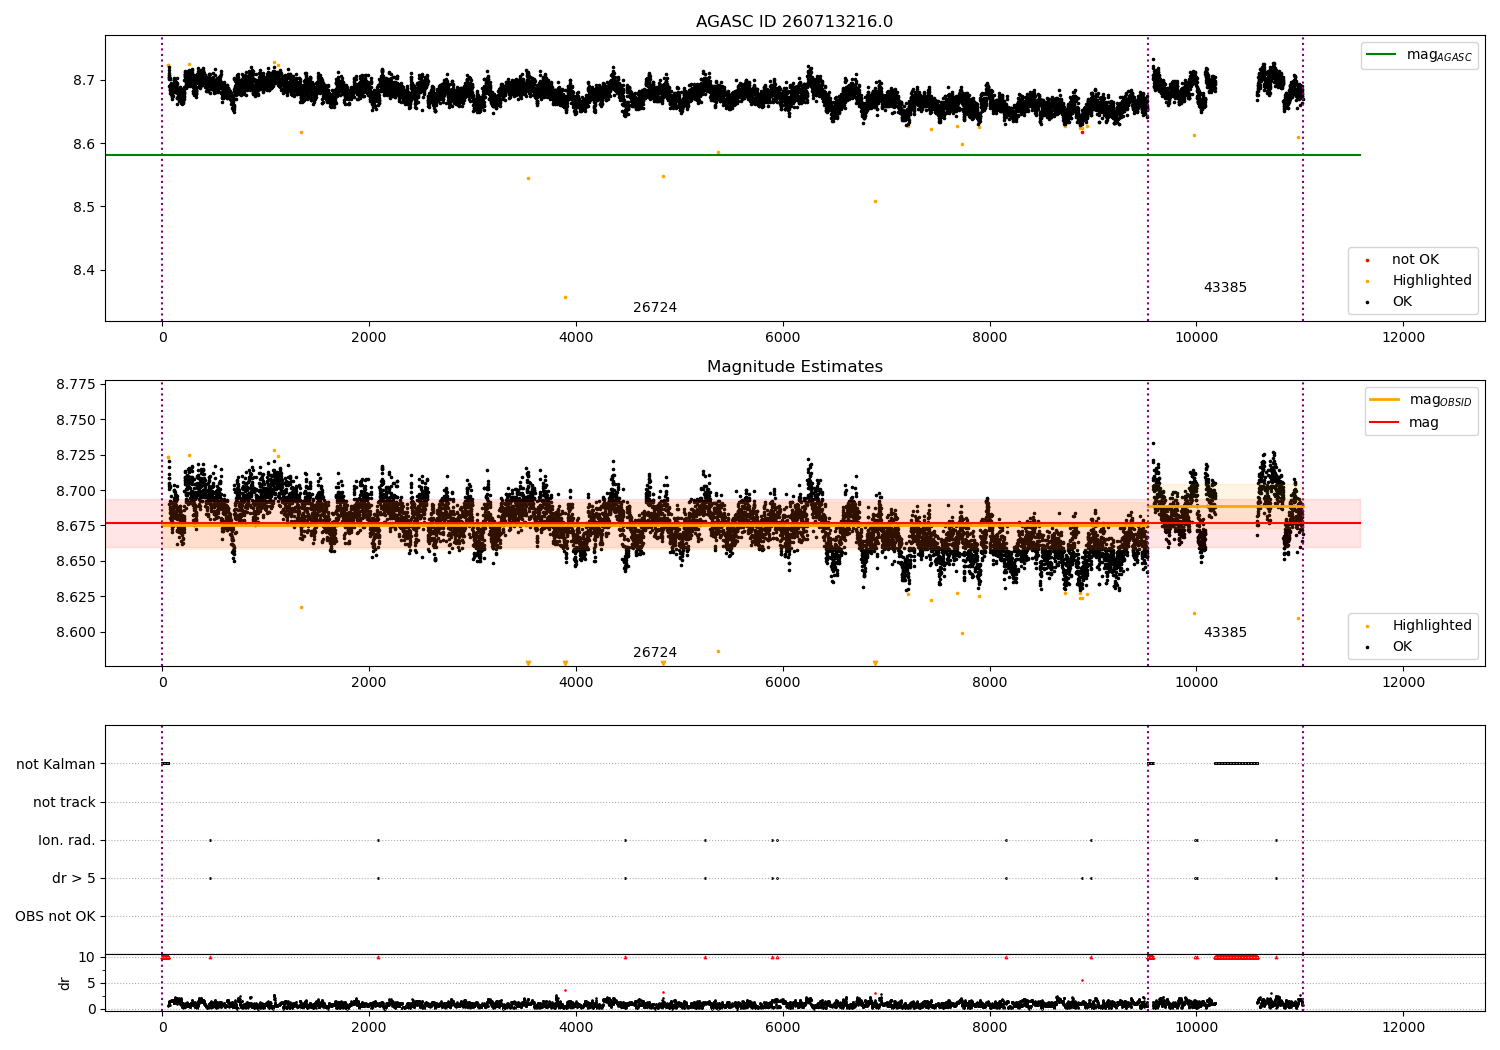The width and height of the screenshot is (1500, 1050).
Task: Click the 12000 x-tick label under the top plot
Action: tap(1403, 338)
